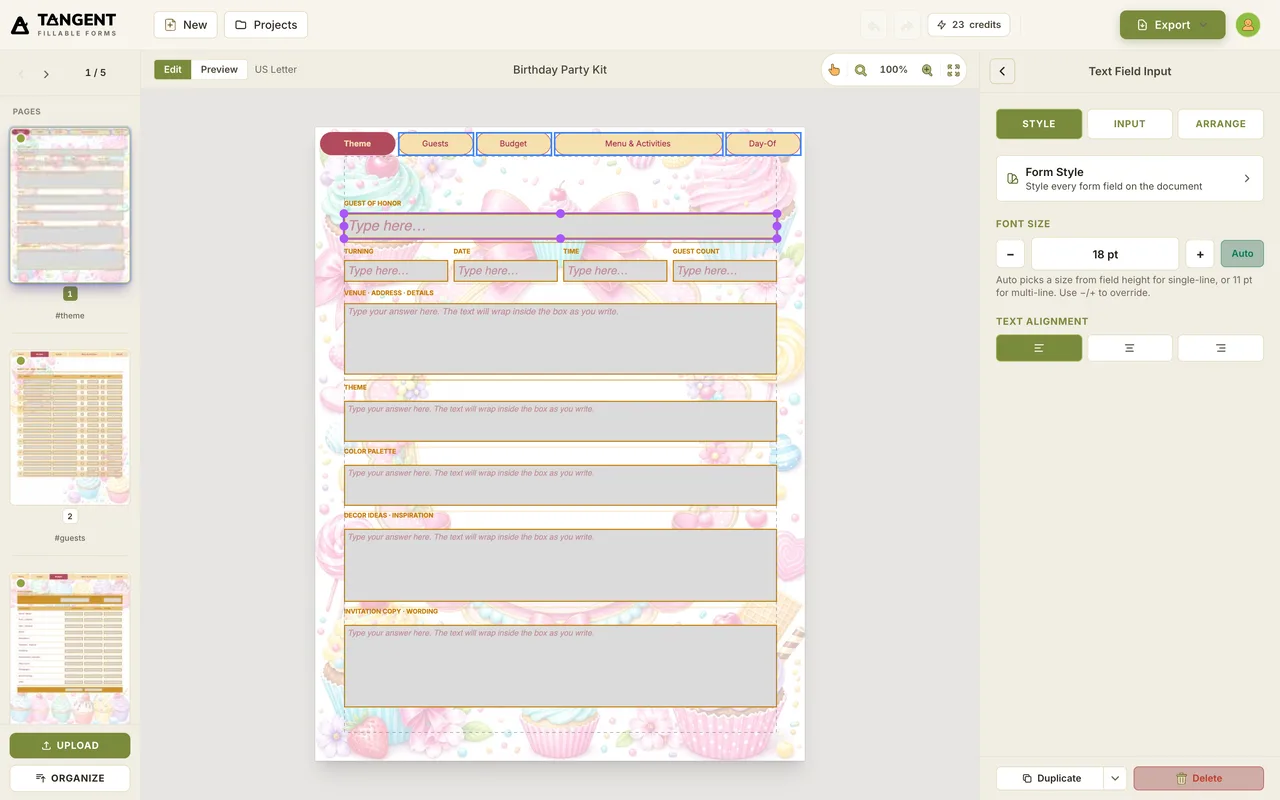The width and height of the screenshot is (1280, 800).
Task: Open the Guests tab on the page
Action: tap(435, 143)
